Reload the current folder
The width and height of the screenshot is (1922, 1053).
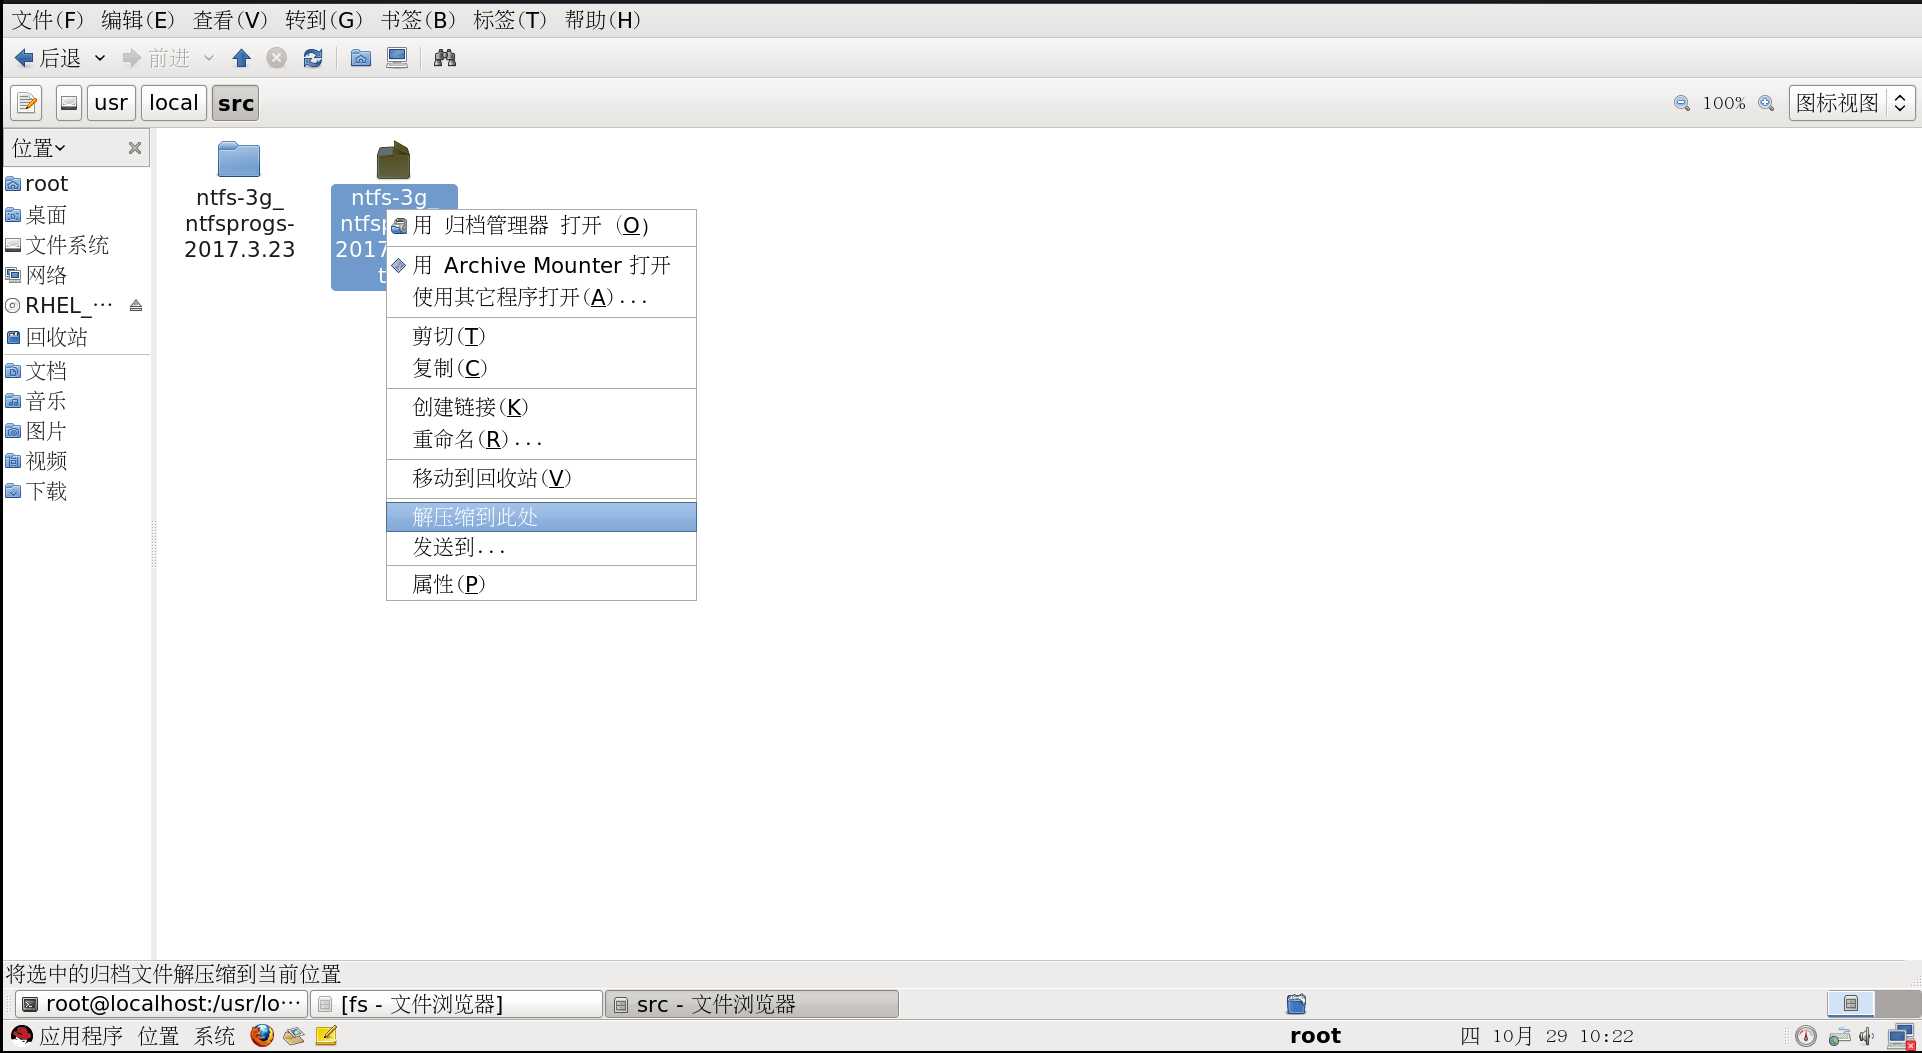(x=313, y=58)
